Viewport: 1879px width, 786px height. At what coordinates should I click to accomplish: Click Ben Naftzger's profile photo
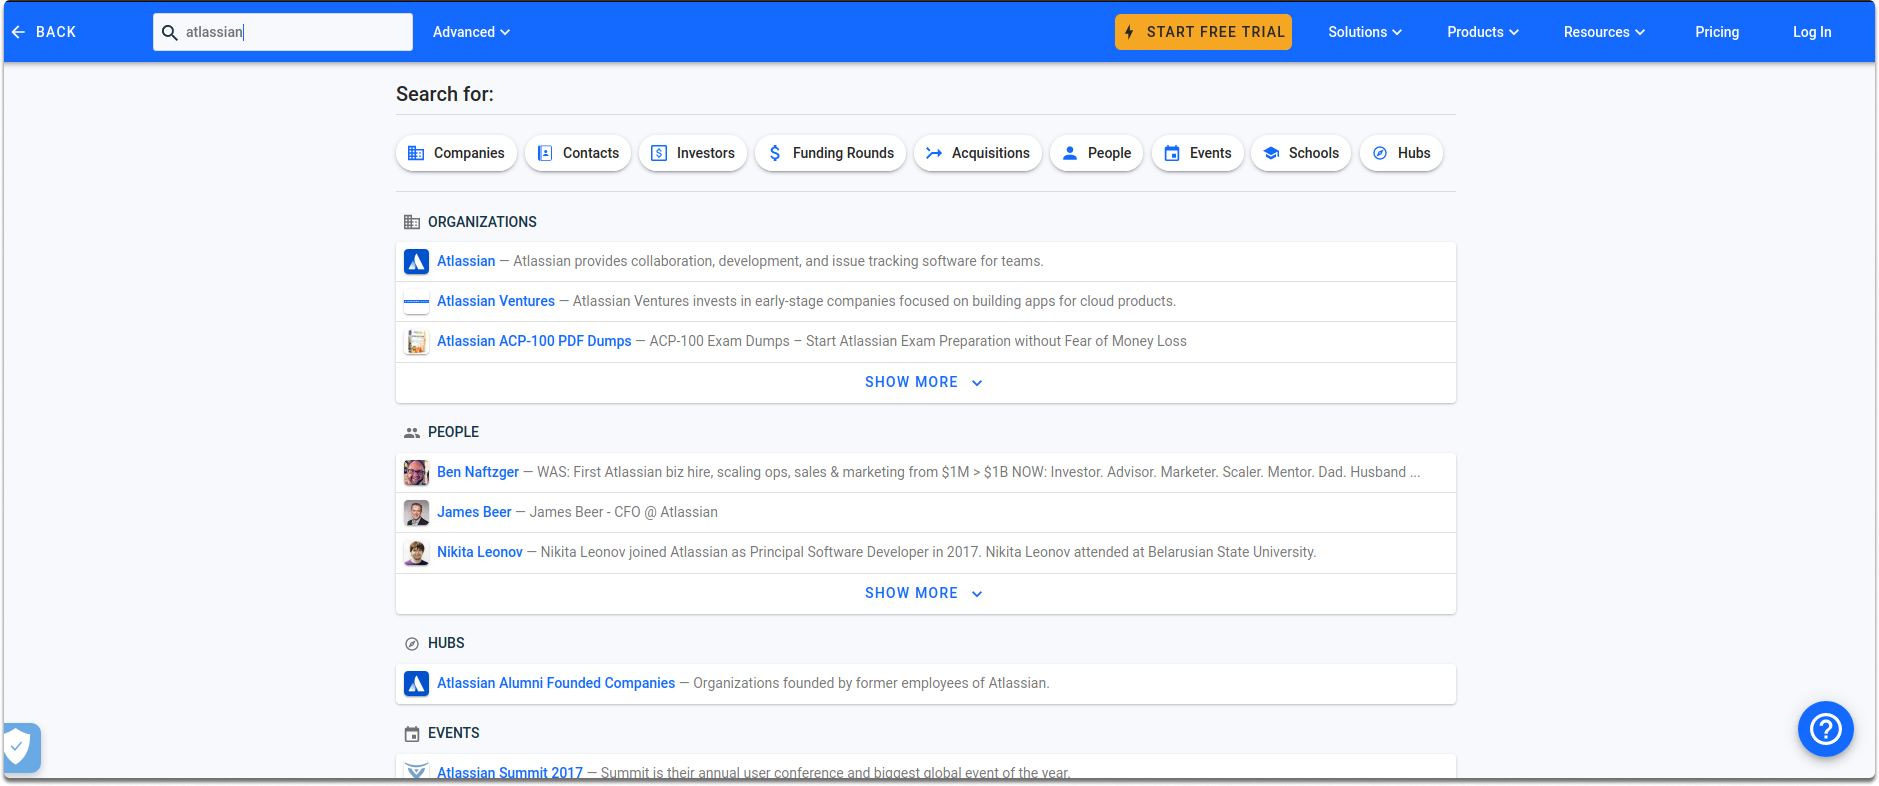[416, 472]
